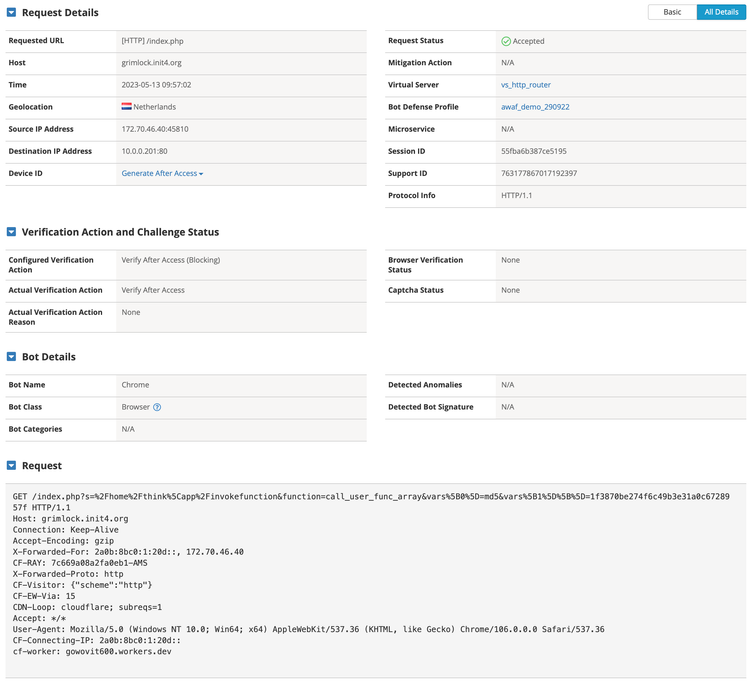The image size is (750, 682).
Task: Click the raw HTTP request text box
Action: [x=376, y=578]
